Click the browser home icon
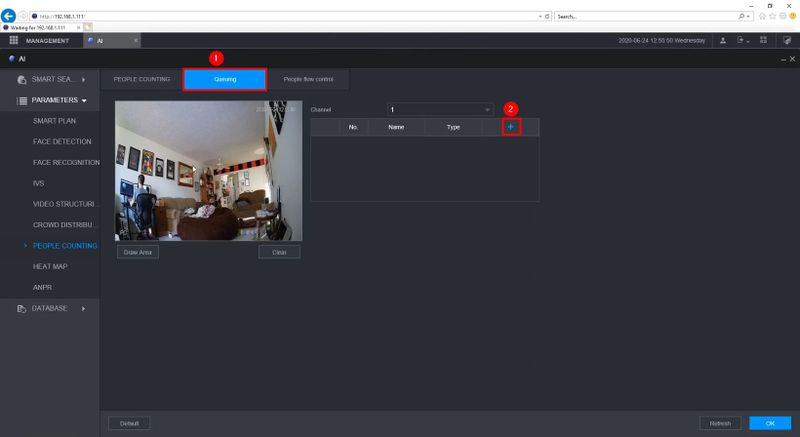The height and width of the screenshot is (437, 800). pos(762,16)
